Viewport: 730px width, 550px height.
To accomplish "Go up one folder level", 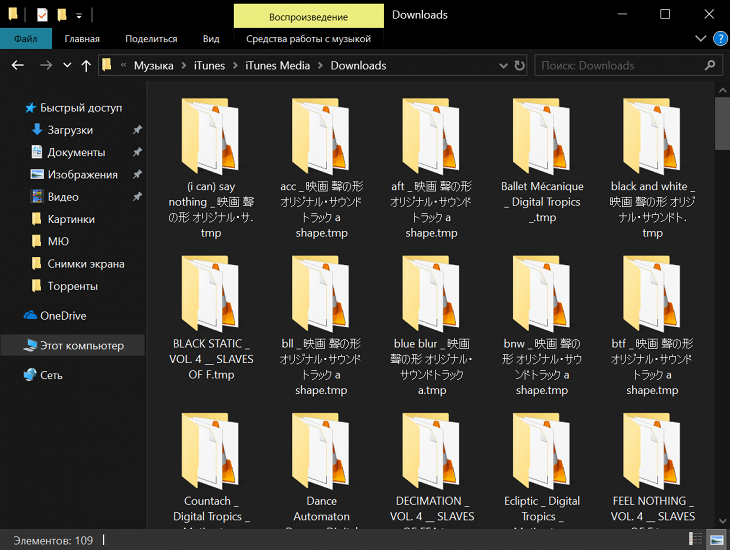I will (x=86, y=65).
